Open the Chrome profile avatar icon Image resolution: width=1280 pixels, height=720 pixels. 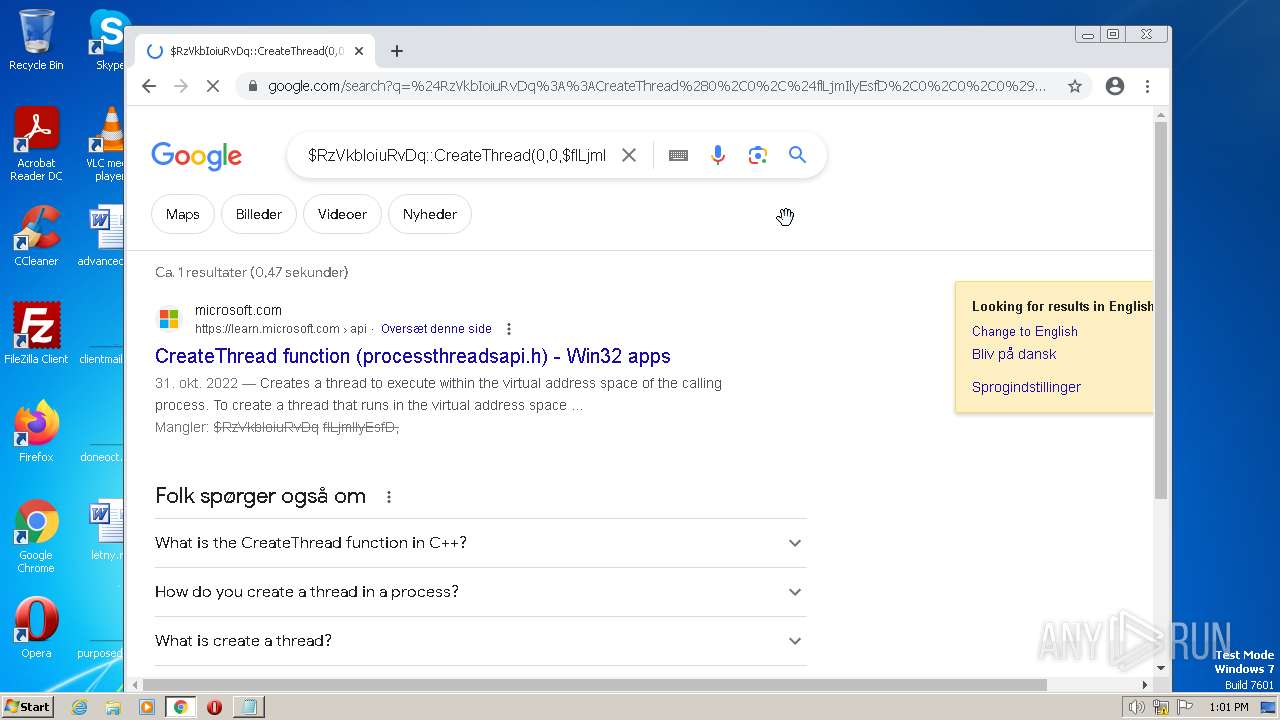pos(1115,86)
